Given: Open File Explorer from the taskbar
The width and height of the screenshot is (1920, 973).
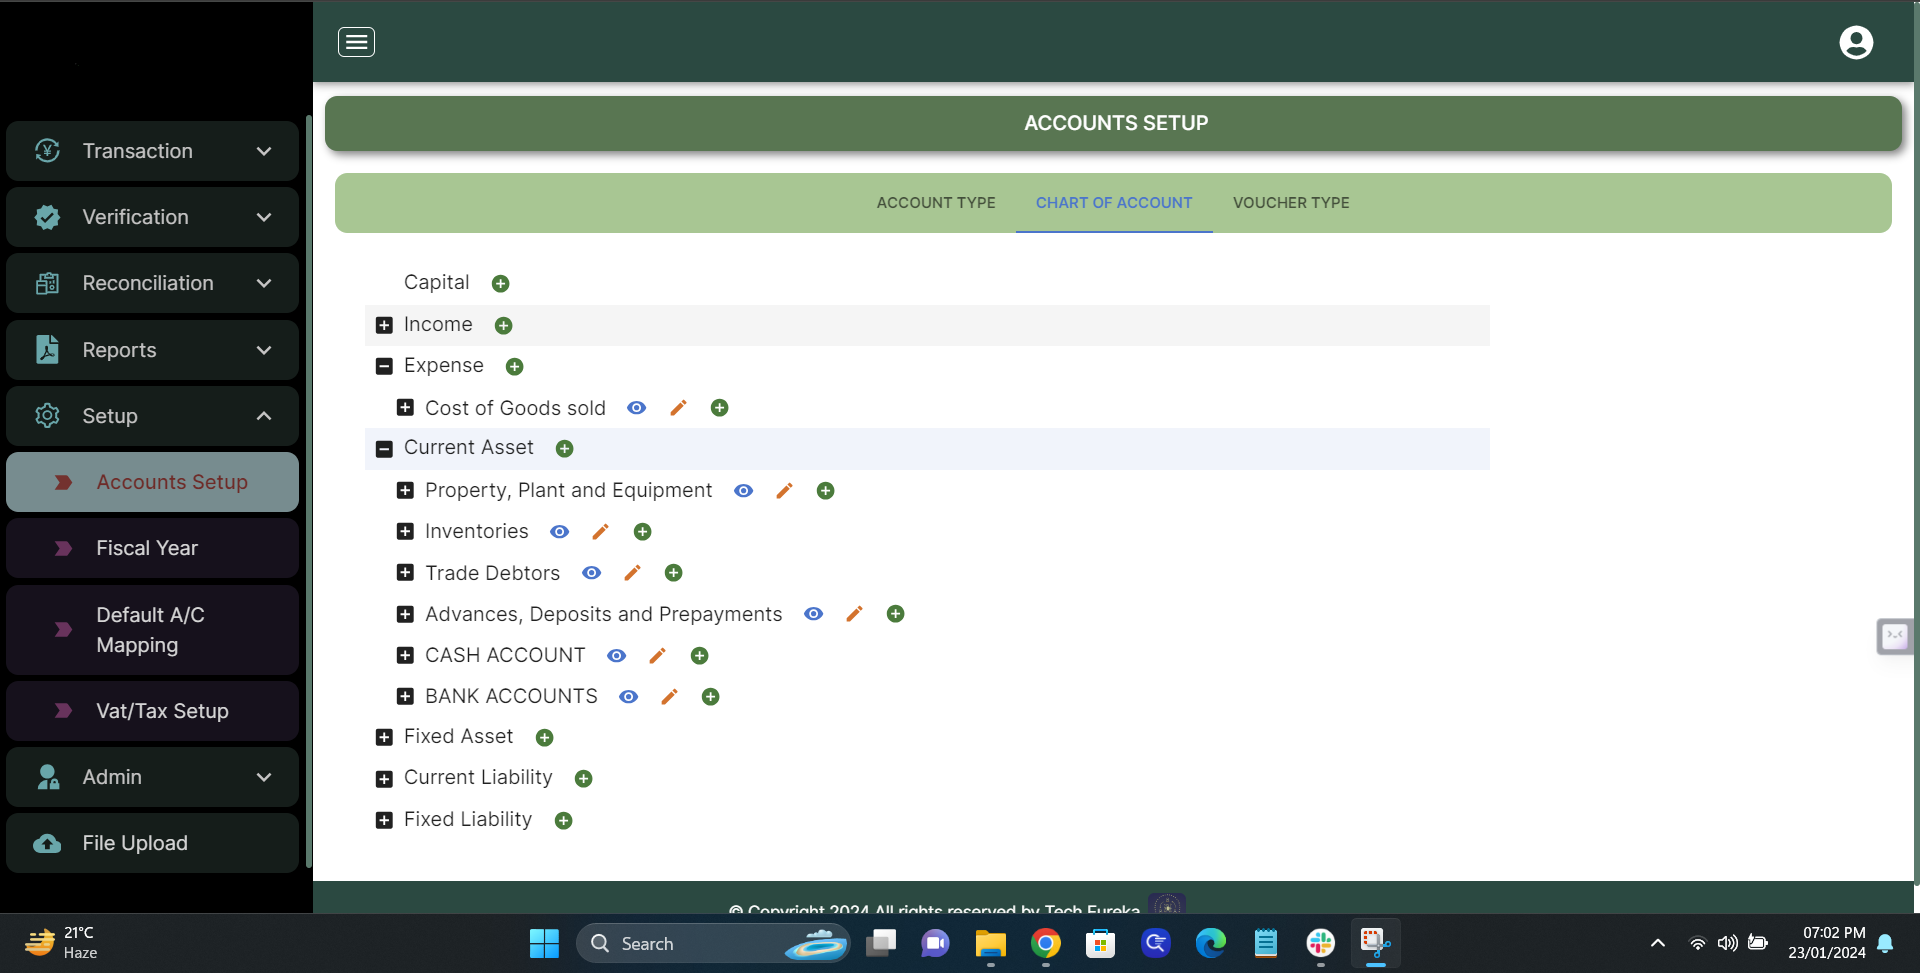Looking at the screenshot, I should [991, 943].
